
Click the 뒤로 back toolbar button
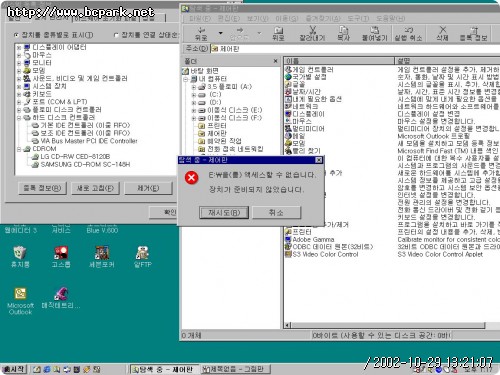pyautogui.click(x=201, y=34)
